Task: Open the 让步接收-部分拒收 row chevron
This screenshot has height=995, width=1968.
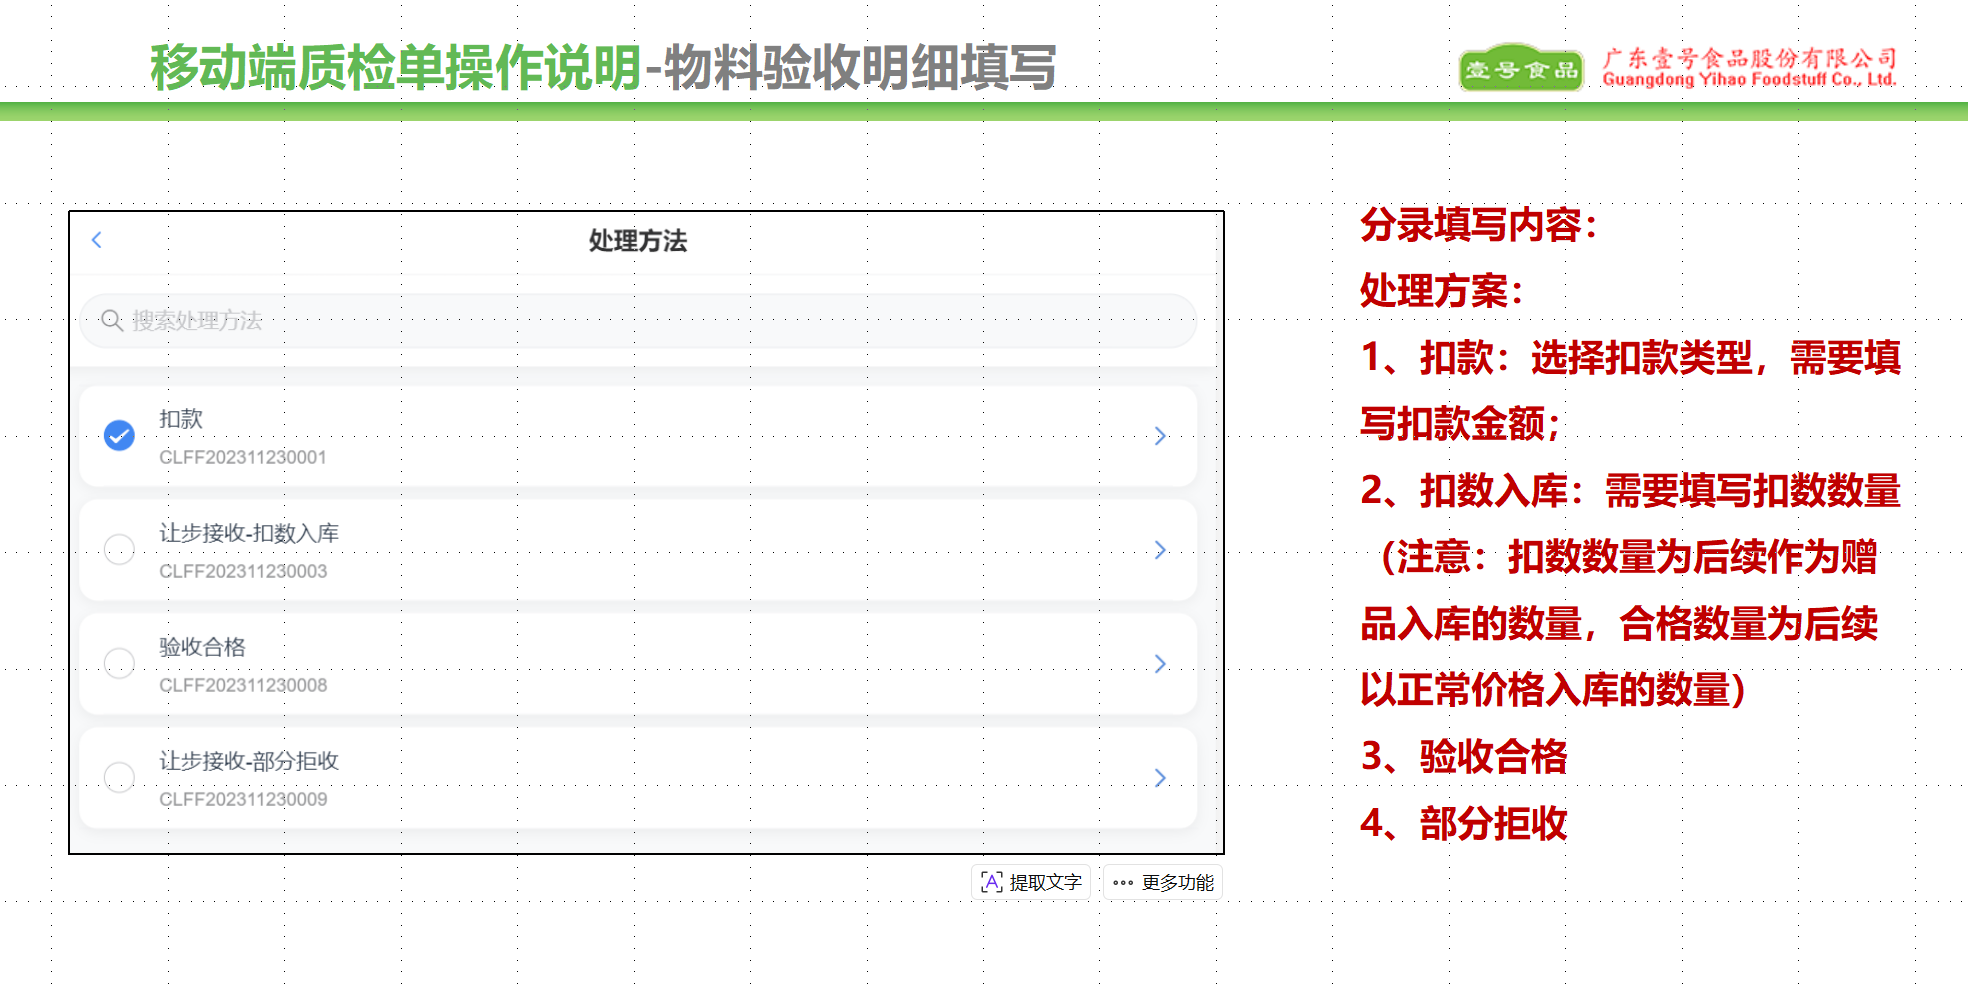Action: click(x=1160, y=778)
